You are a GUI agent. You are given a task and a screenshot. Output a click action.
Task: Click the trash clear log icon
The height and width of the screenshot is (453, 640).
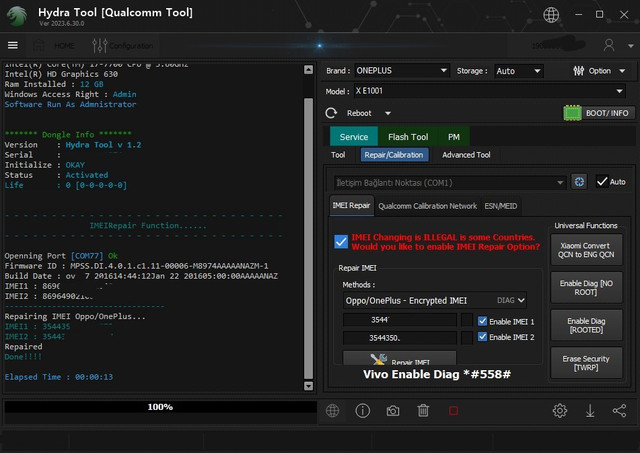coord(423,411)
